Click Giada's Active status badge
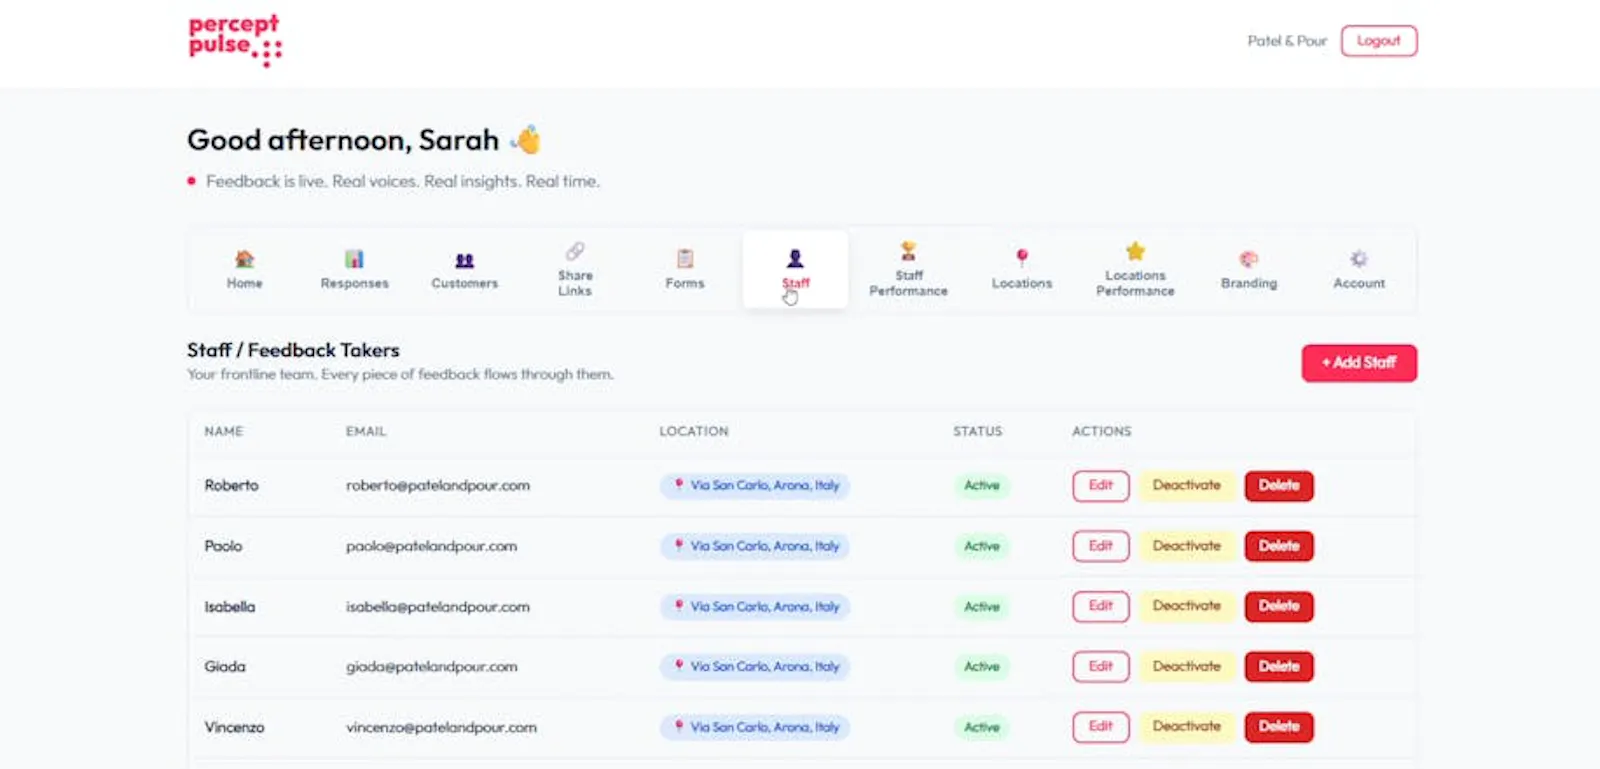This screenshot has width=1600, height=769. (982, 667)
